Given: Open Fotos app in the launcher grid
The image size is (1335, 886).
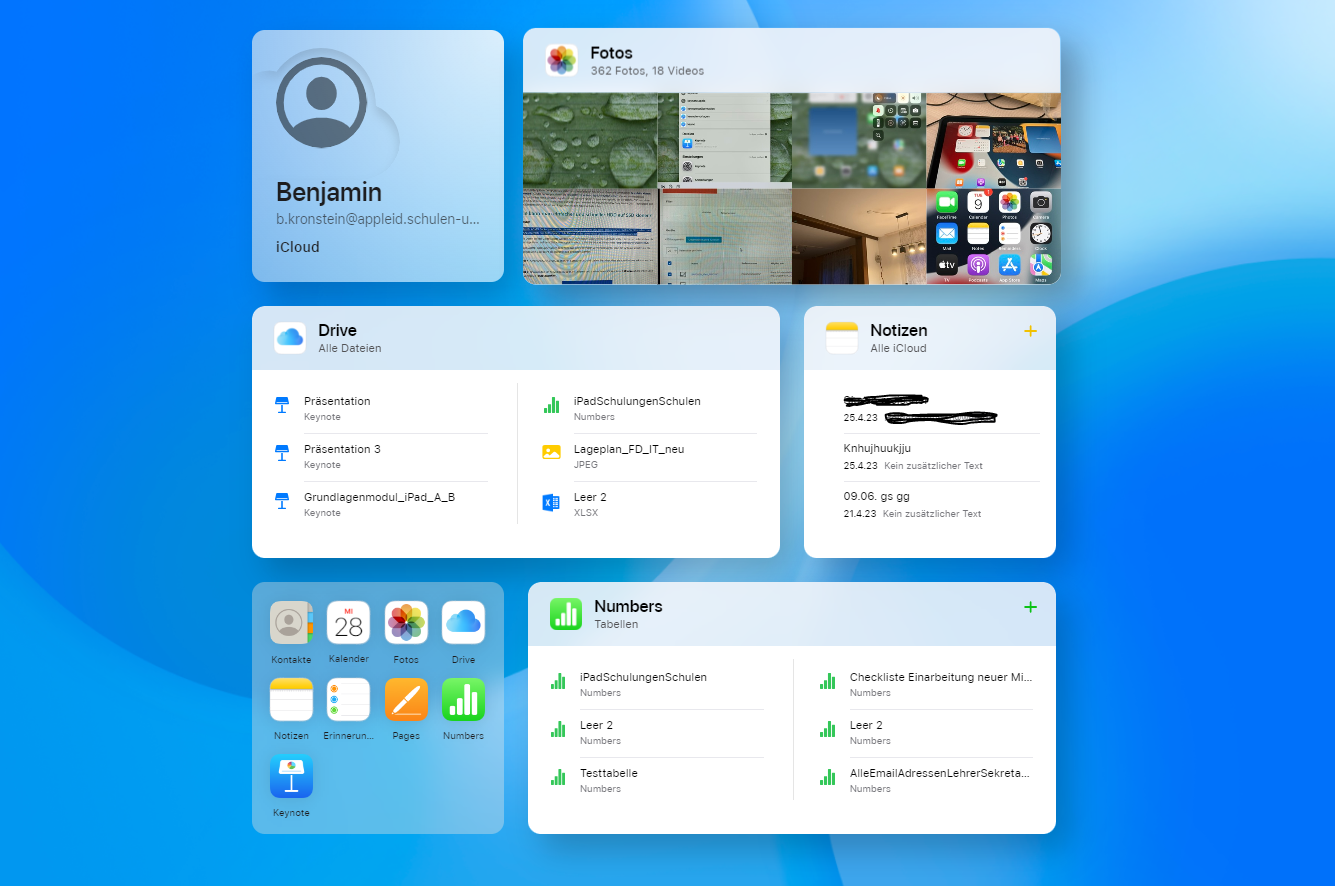Looking at the screenshot, I should tap(406, 622).
